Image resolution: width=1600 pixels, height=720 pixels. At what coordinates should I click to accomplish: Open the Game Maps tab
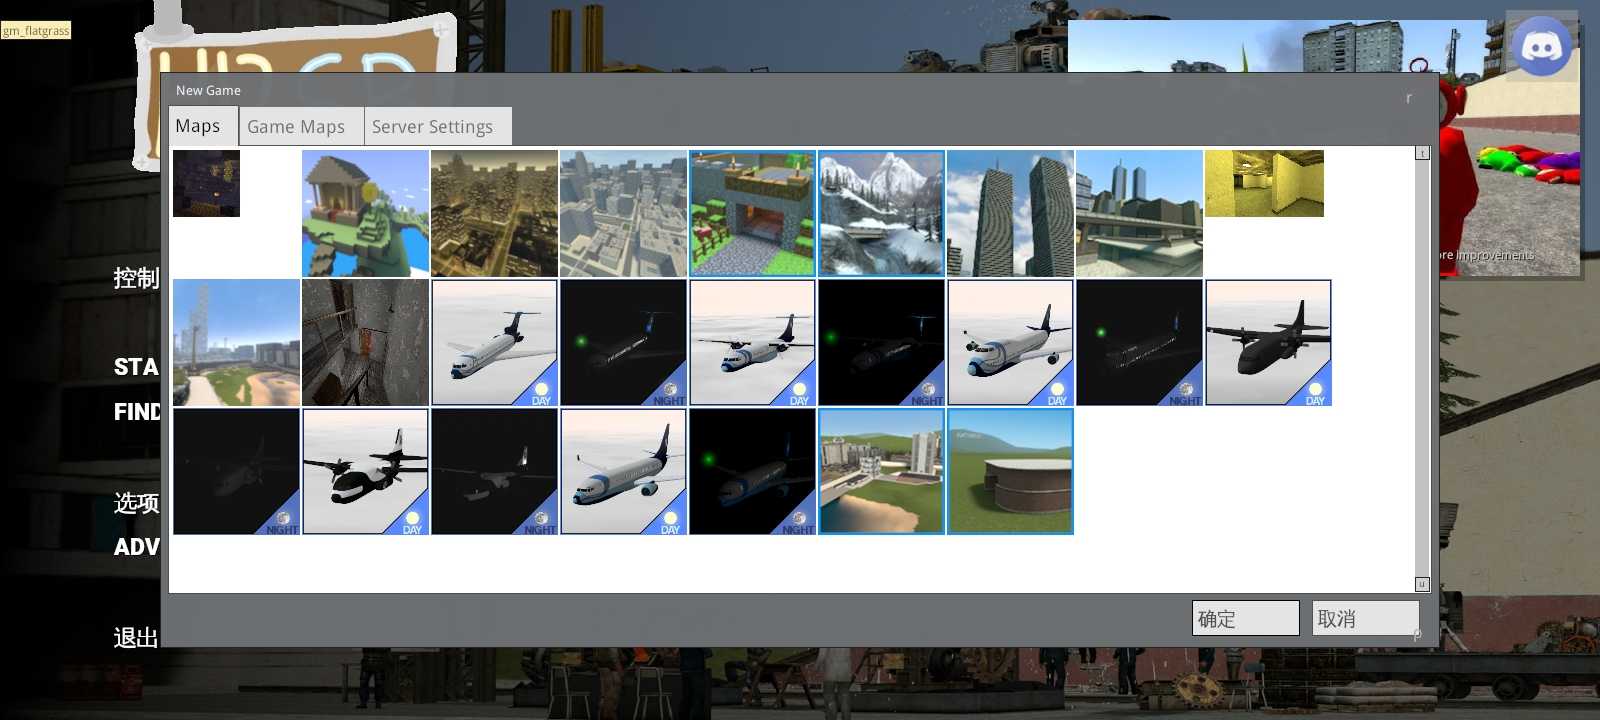pos(296,127)
